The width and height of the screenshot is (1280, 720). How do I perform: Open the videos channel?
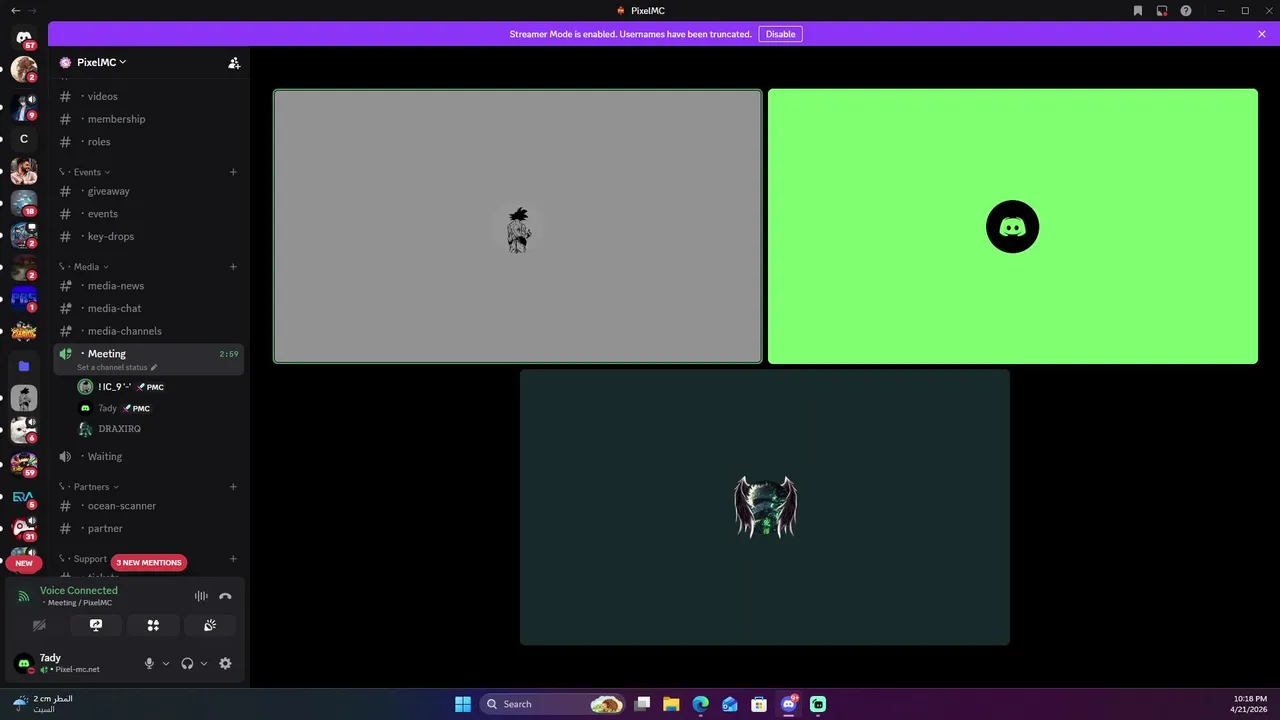(148, 96)
